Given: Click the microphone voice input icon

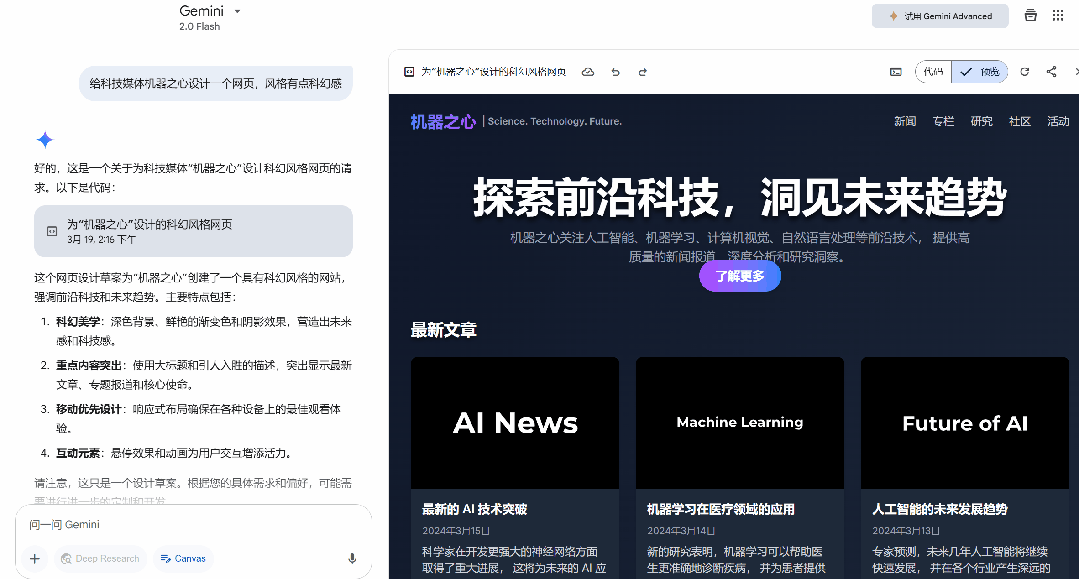Looking at the screenshot, I should coord(352,559).
